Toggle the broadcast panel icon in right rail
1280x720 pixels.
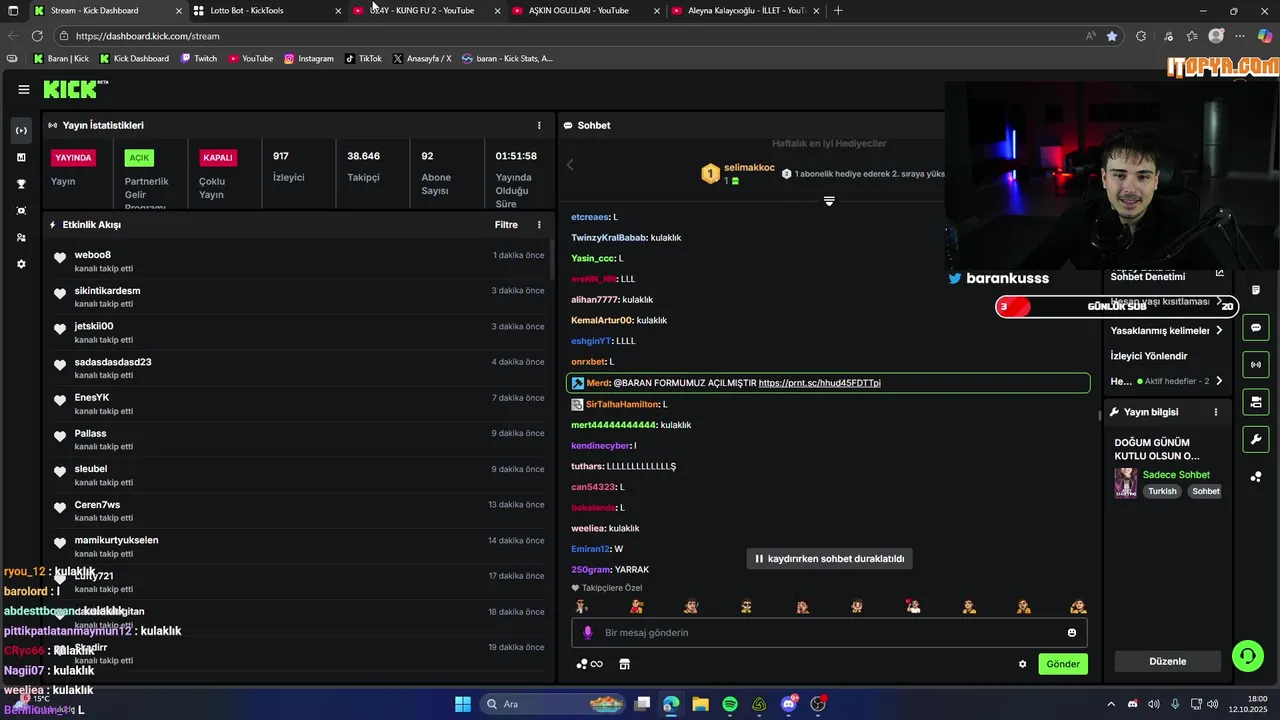point(1256,364)
